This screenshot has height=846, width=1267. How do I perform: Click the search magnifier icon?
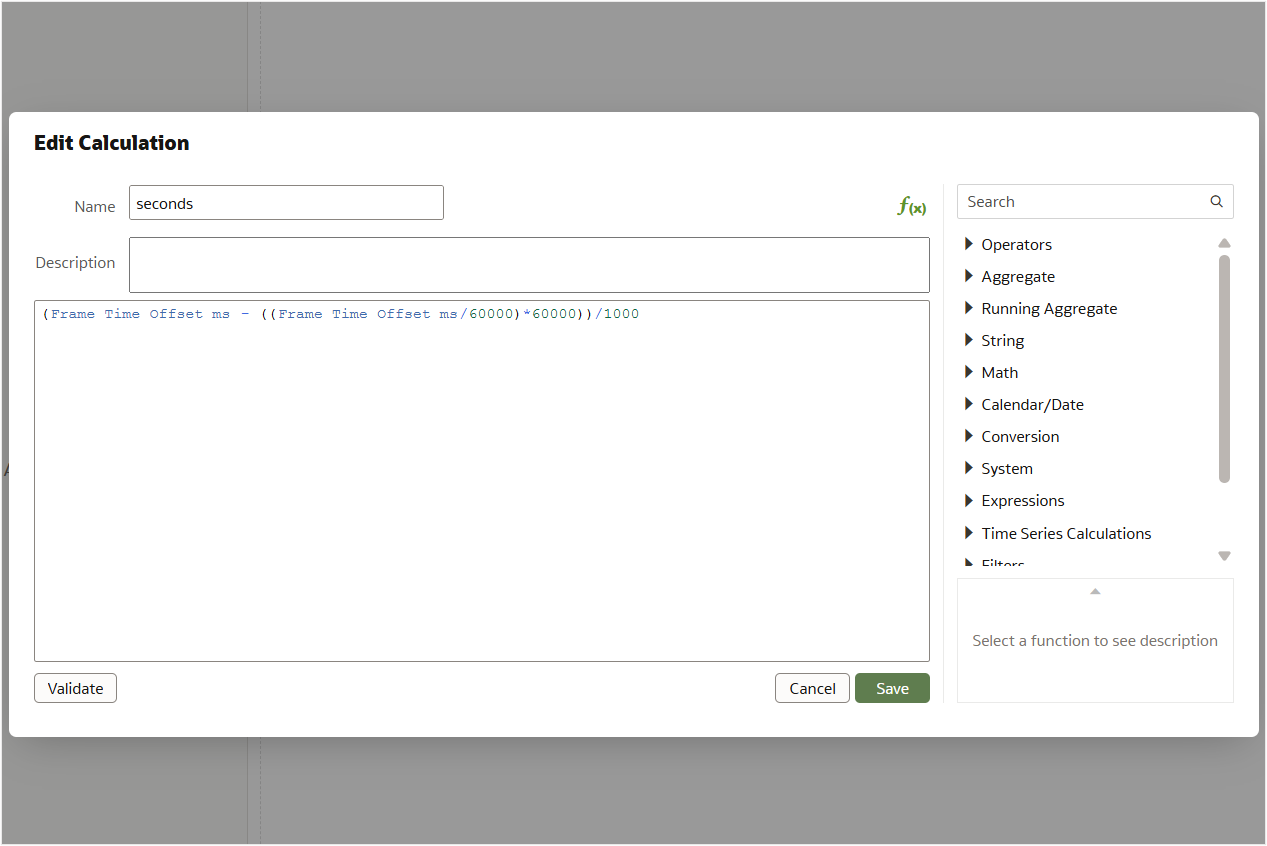(1216, 201)
